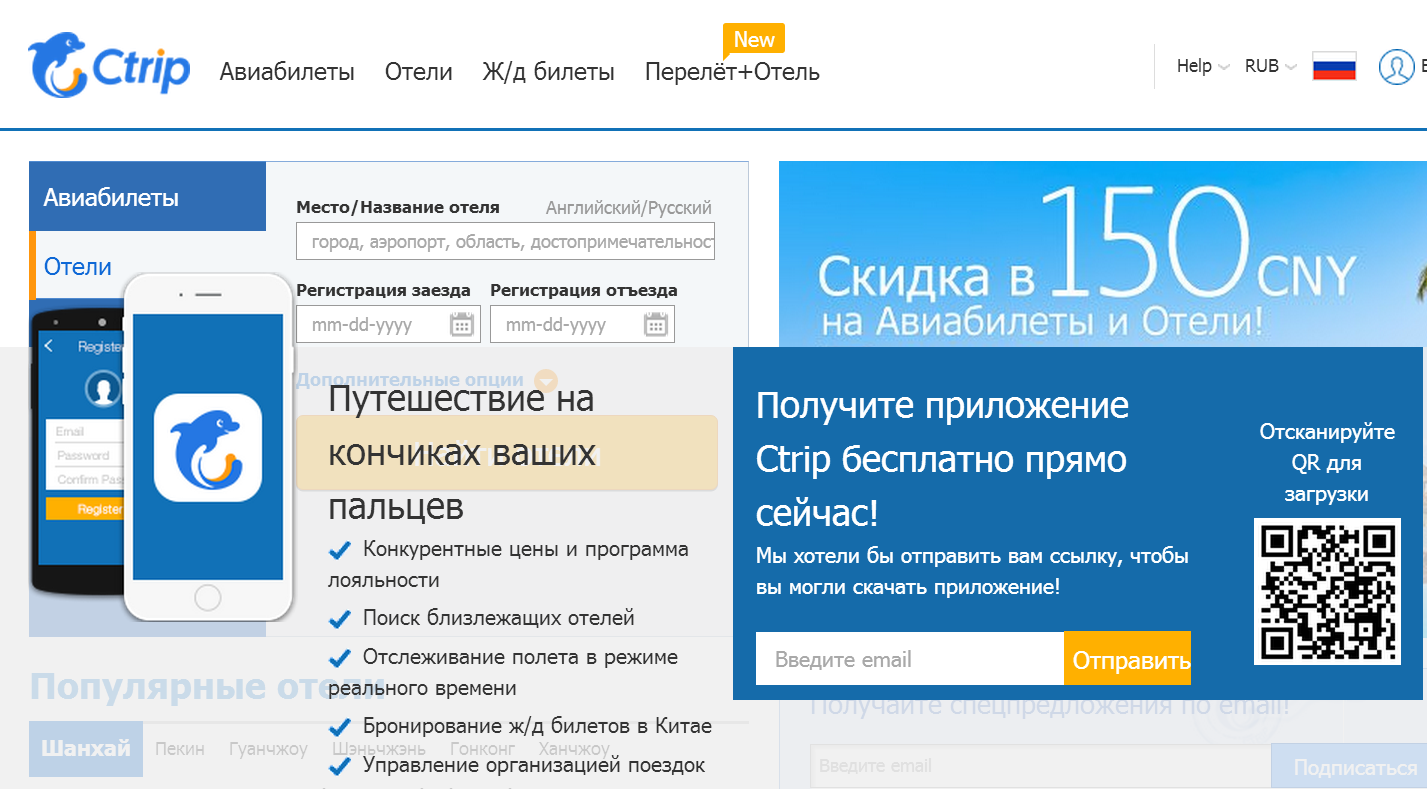Click the Введите email field in app popup
This screenshot has width=1427, height=789.
pos(910,659)
